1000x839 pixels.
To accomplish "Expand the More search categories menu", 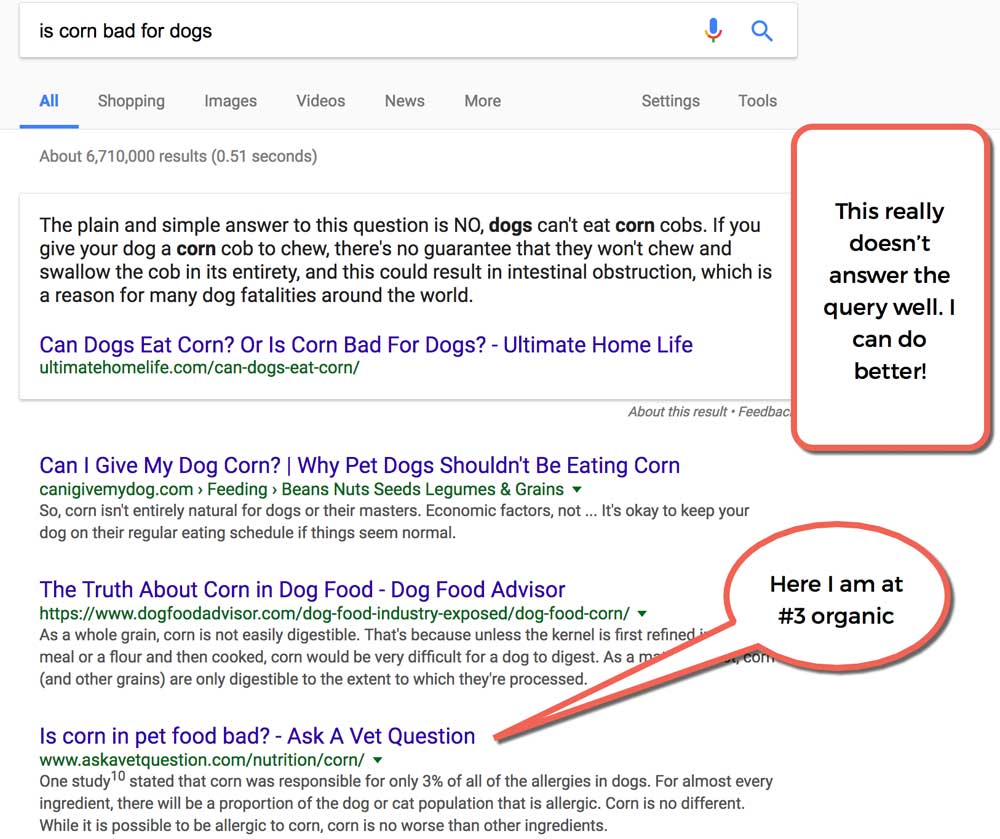I will [x=482, y=101].
